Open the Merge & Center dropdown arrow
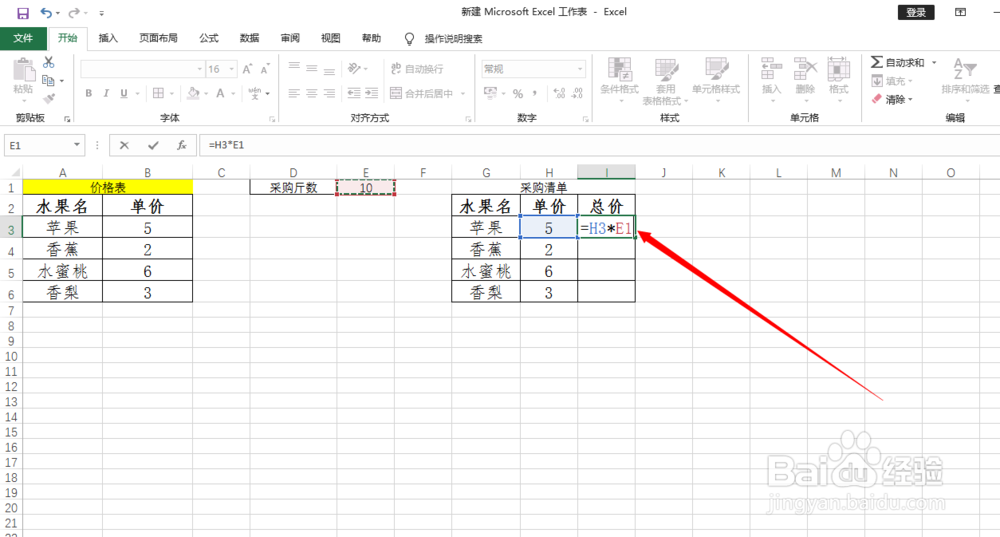 pos(463,94)
